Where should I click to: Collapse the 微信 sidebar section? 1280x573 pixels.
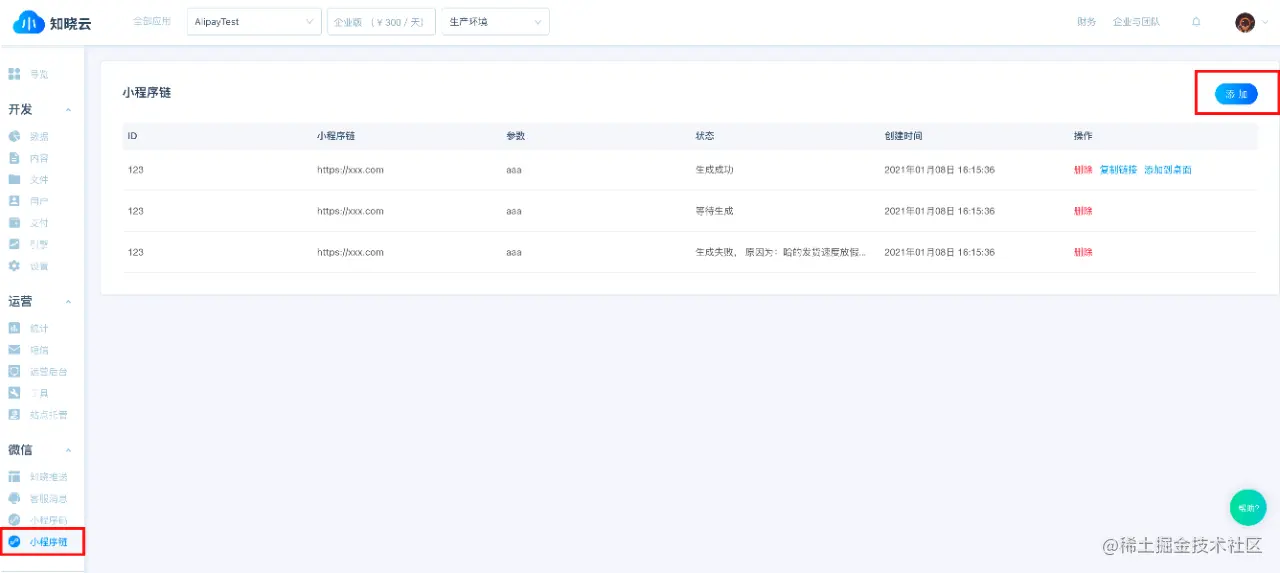(68, 450)
